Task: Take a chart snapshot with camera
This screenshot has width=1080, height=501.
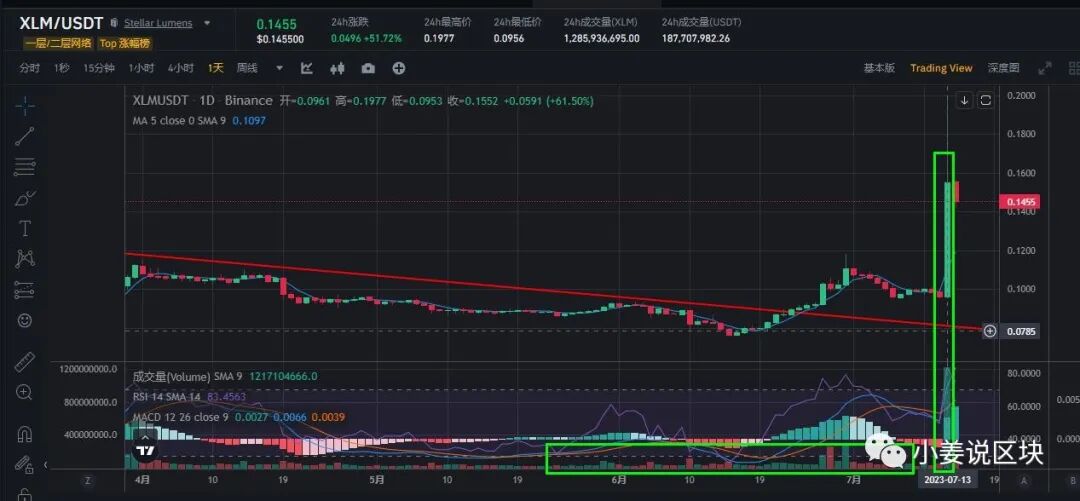Action: (x=368, y=68)
